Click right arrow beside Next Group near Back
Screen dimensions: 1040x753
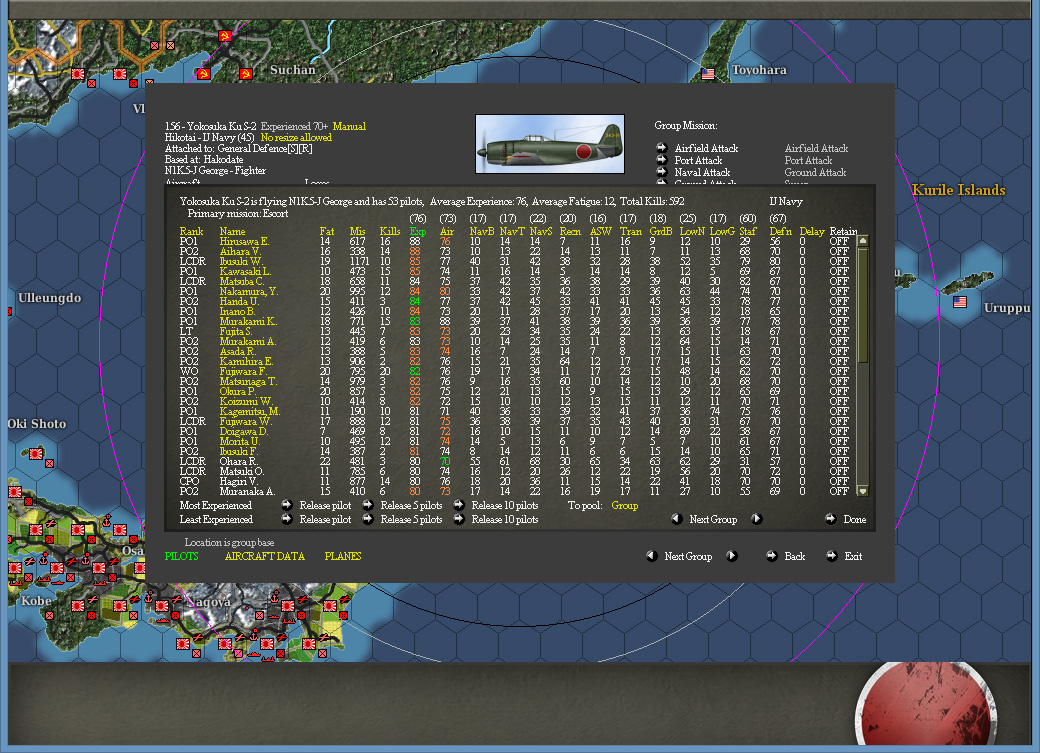tap(732, 556)
